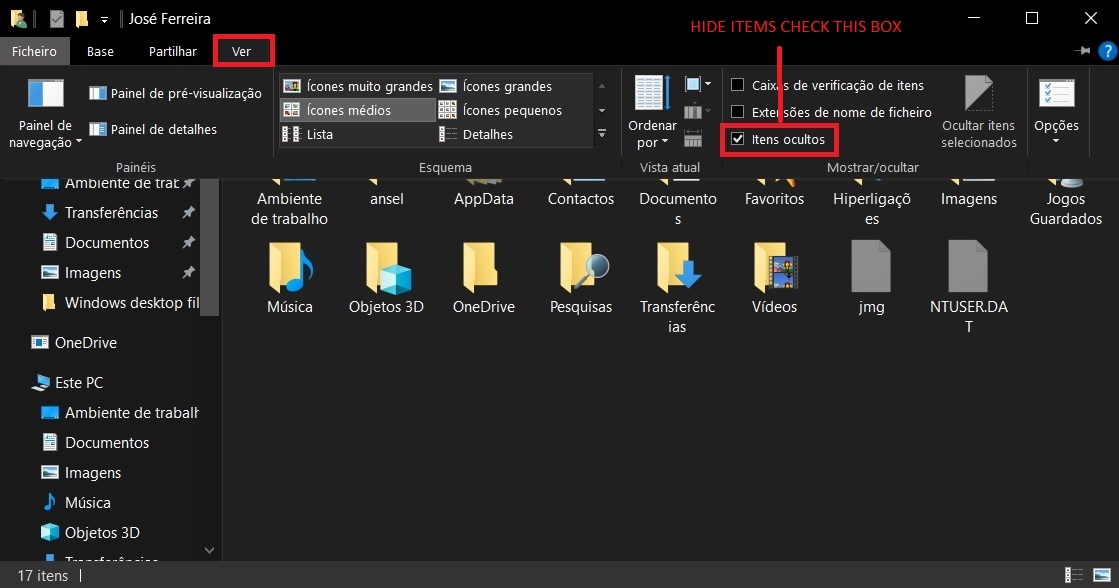Select OneDrive in the navigation pane
This screenshot has height=588, width=1119.
[x=85, y=342]
